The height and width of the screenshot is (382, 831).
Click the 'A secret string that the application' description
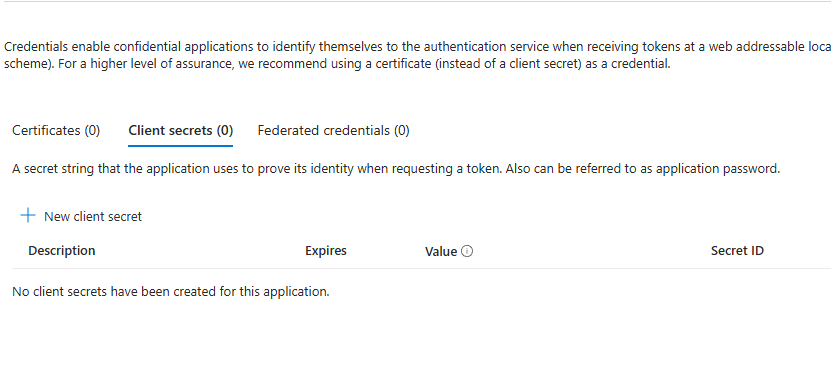396,168
